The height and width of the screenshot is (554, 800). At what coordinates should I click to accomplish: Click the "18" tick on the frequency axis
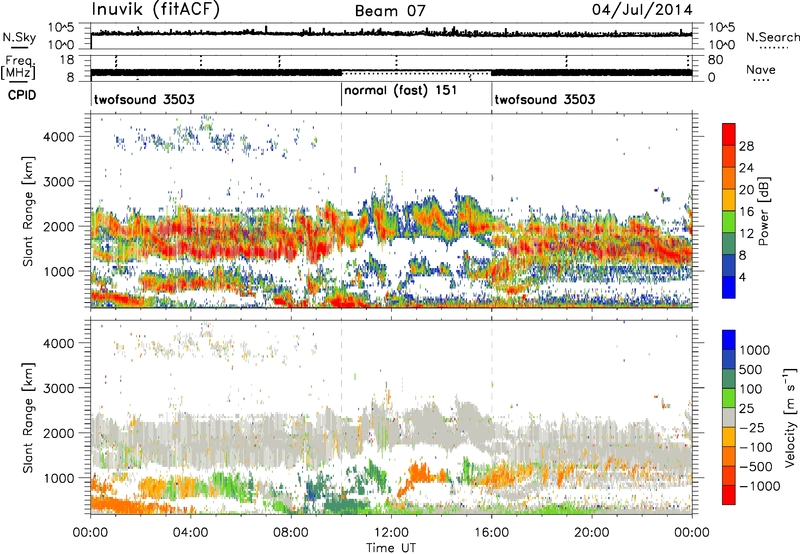[67, 60]
